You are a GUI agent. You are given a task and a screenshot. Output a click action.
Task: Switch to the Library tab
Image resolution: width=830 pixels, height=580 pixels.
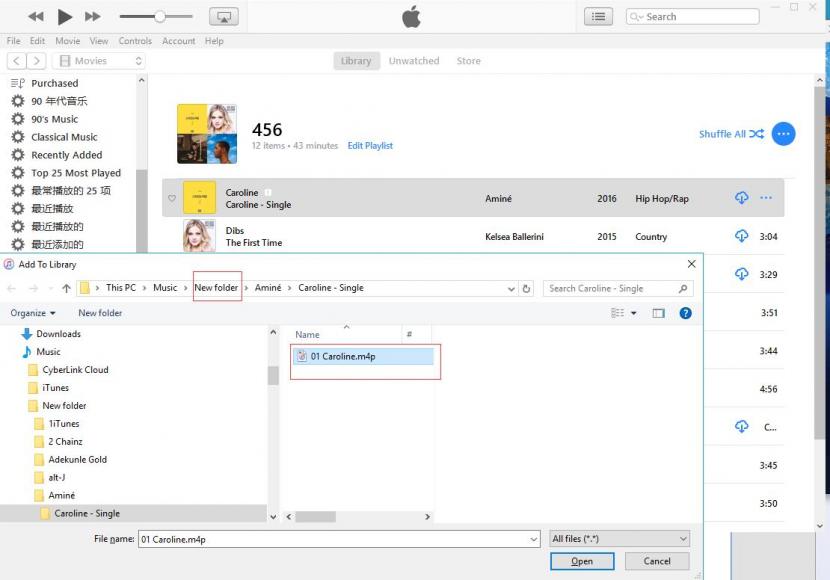pyautogui.click(x=356, y=61)
